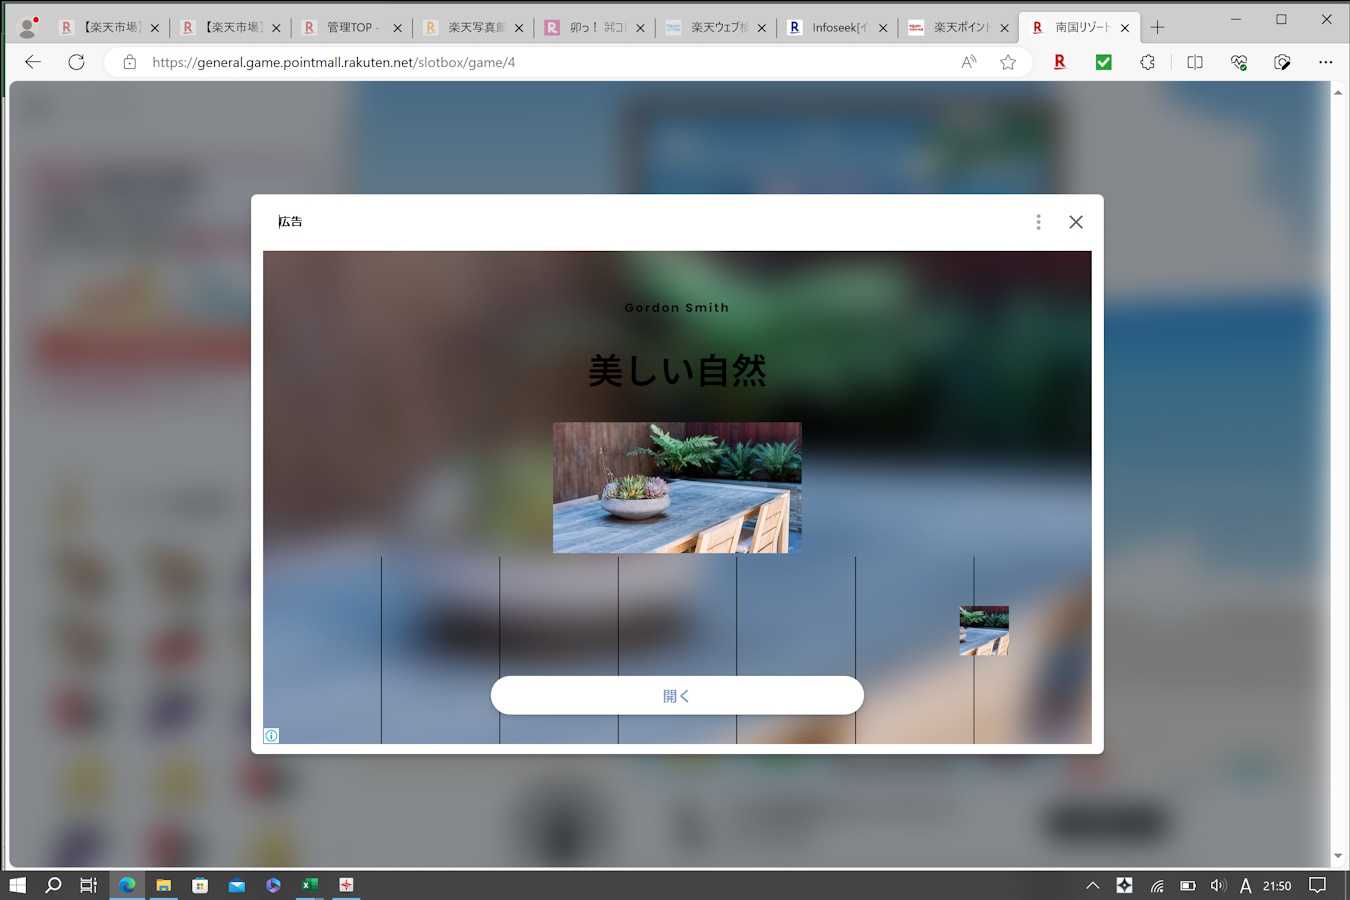Toggle split screen view
Screen dimensions: 1350x900
pyautogui.click(x=1194, y=62)
